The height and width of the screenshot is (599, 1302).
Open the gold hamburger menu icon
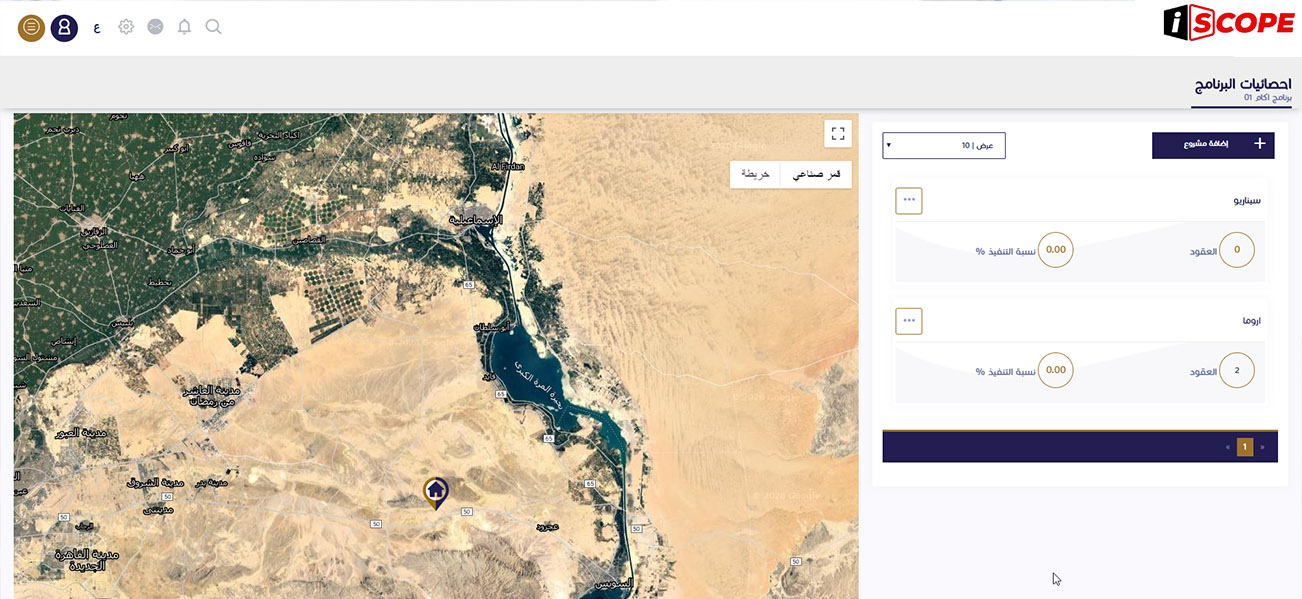tap(31, 28)
